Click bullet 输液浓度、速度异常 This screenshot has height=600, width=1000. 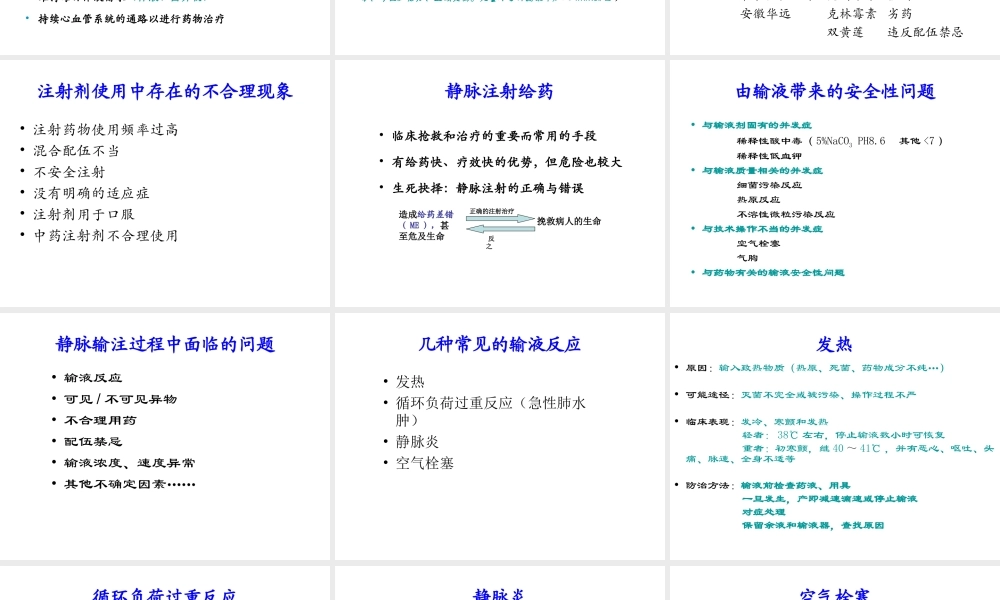click(x=129, y=463)
